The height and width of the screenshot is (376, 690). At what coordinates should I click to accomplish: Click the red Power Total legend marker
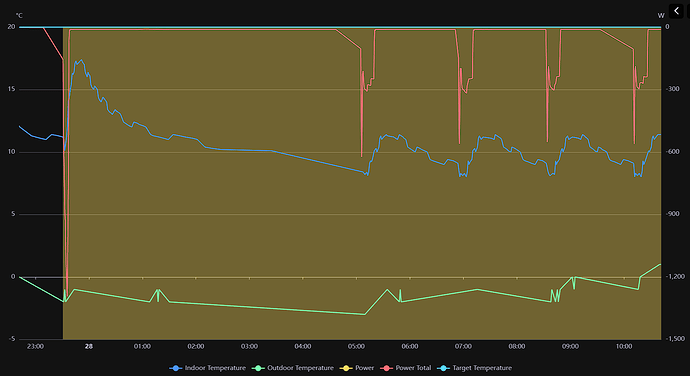pos(386,368)
